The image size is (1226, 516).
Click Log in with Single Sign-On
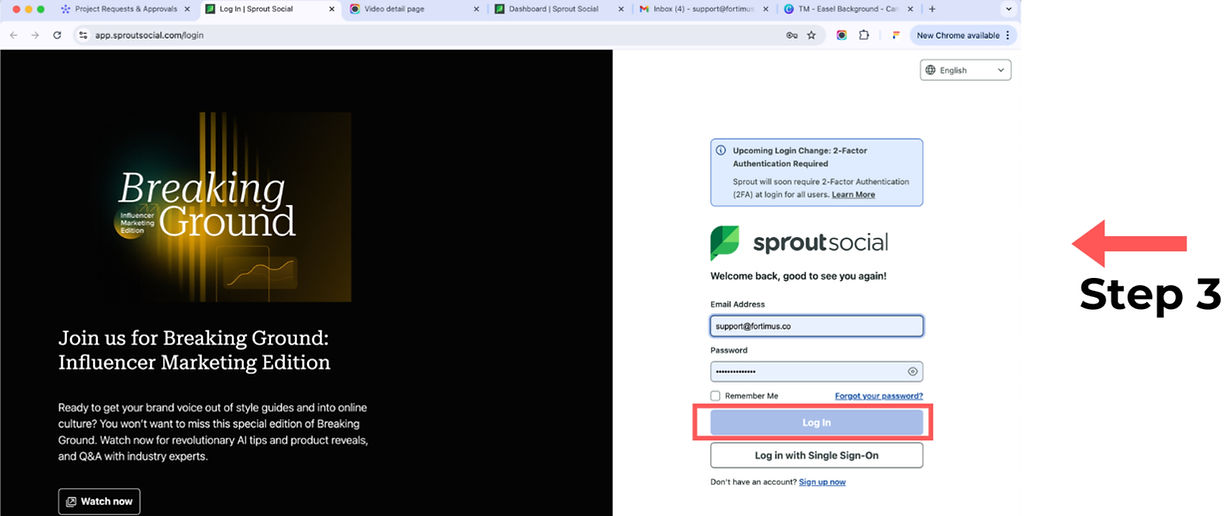click(x=816, y=455)
